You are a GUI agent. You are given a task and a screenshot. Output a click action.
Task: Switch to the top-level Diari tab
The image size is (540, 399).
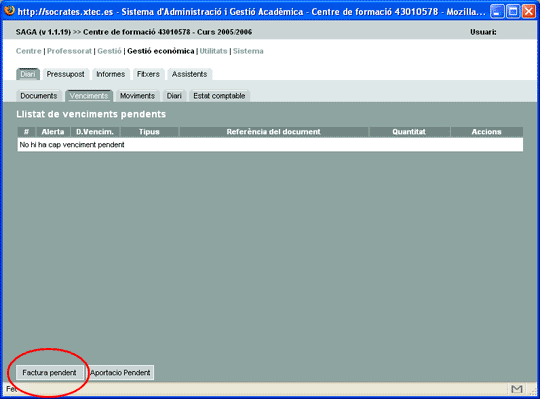(x=28, y=74)
